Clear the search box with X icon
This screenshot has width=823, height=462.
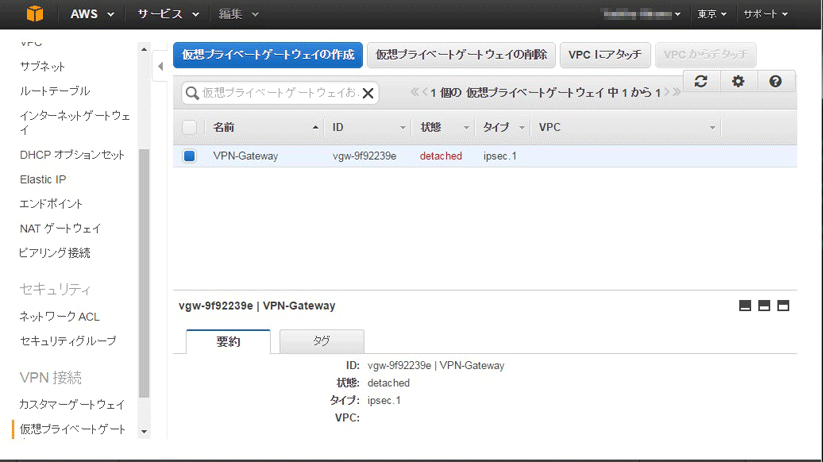tap(368, 93)
